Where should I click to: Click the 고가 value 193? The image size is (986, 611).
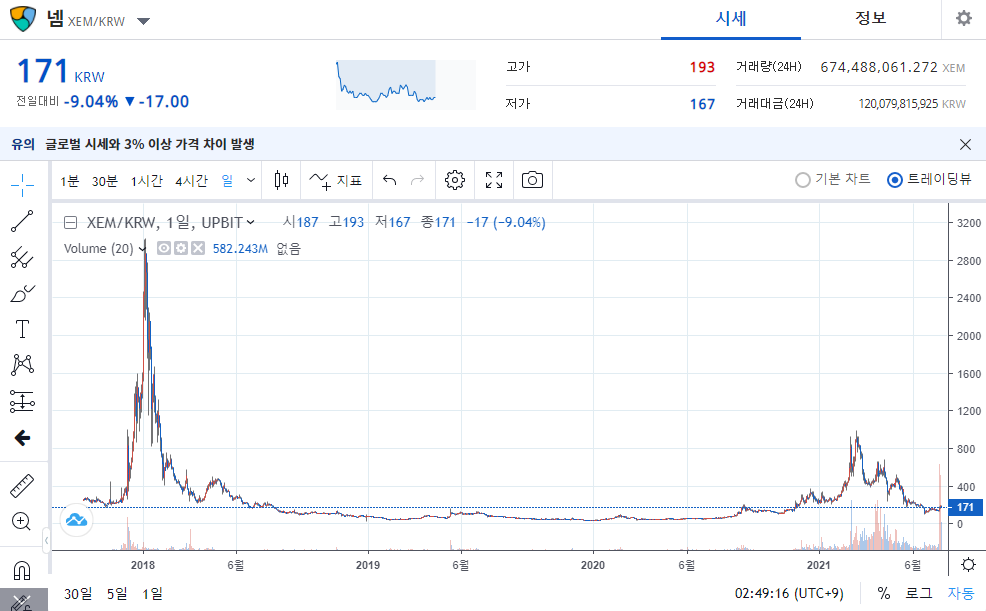tap(702, 67)
